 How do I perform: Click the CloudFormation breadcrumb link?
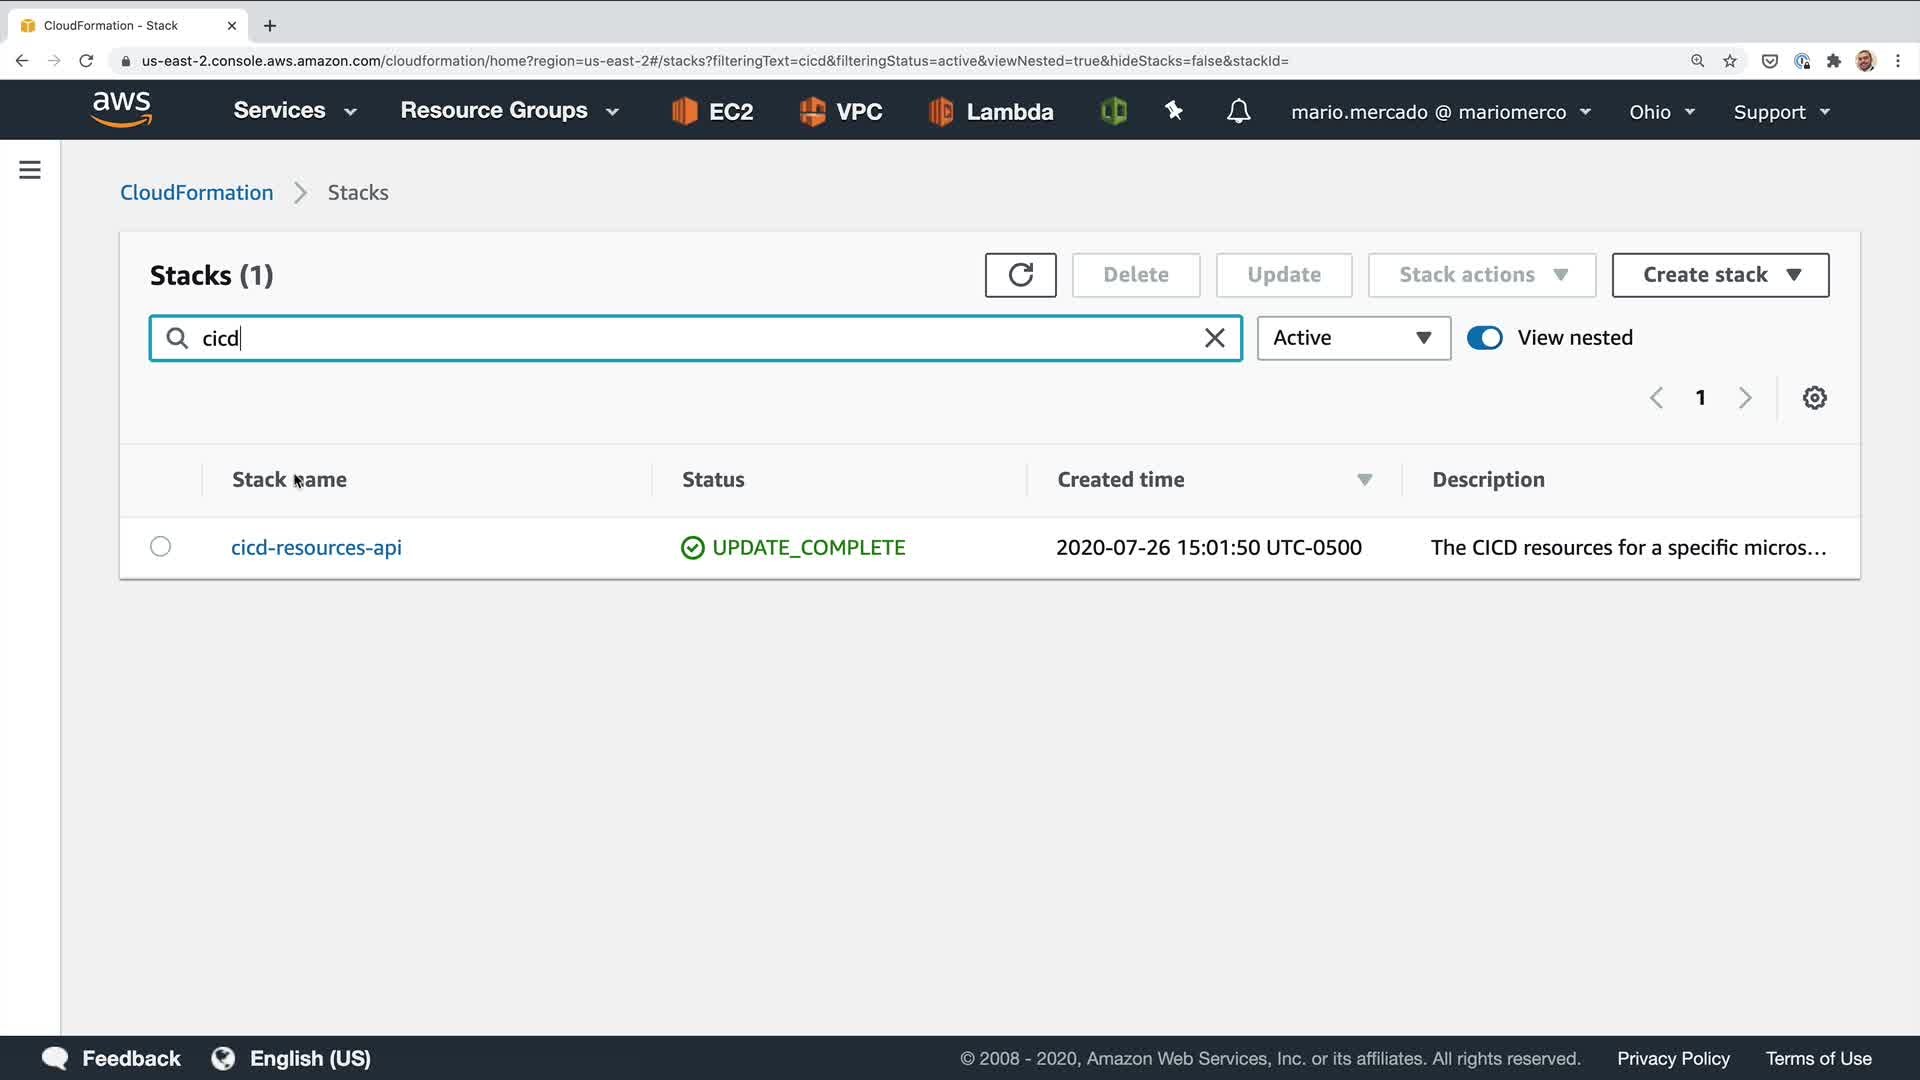point(196,193)
